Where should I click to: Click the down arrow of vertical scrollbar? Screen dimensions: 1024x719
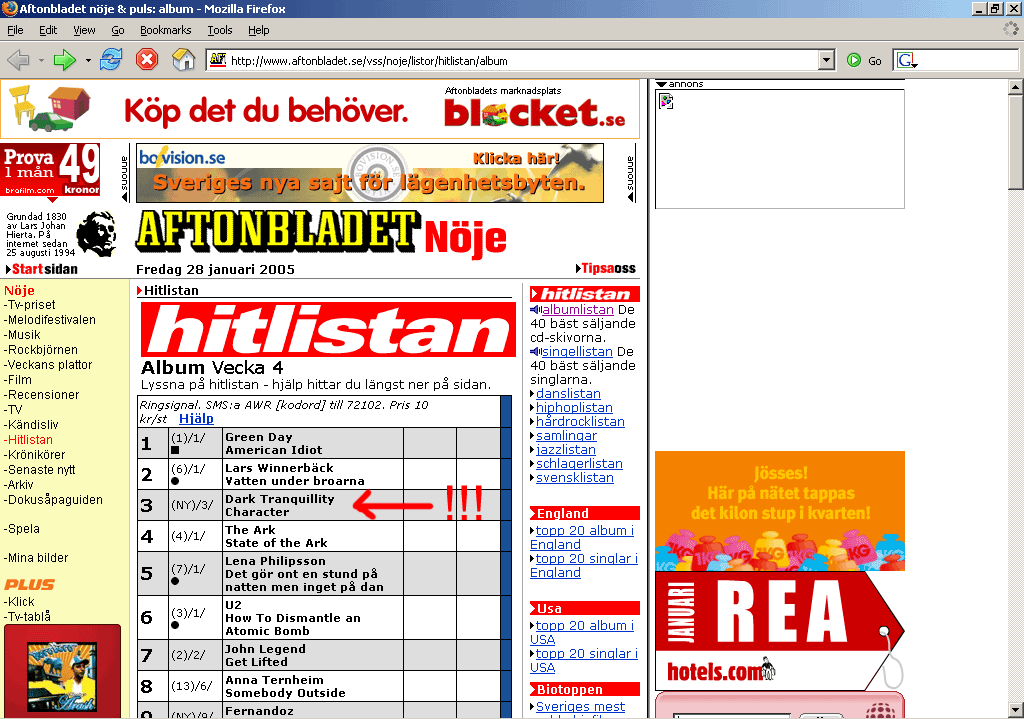[x=1016, y=710]
